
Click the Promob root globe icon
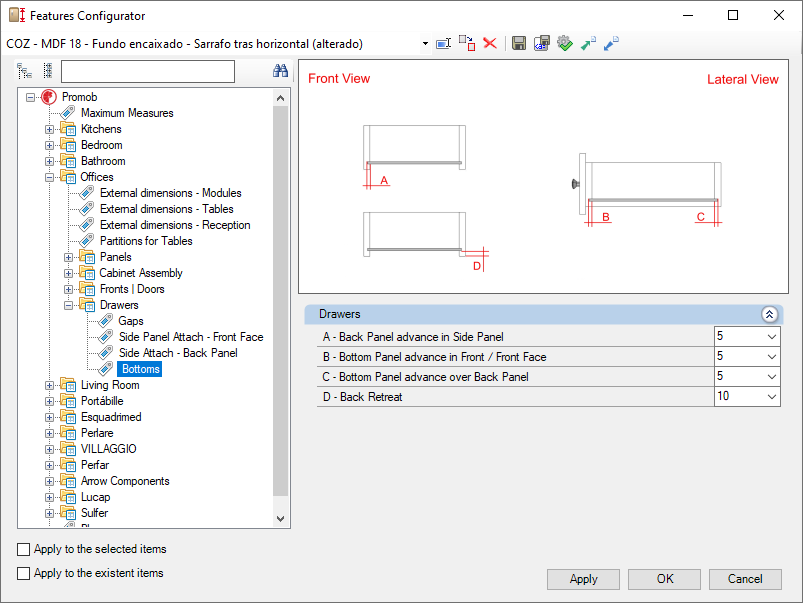coord(49,97)
